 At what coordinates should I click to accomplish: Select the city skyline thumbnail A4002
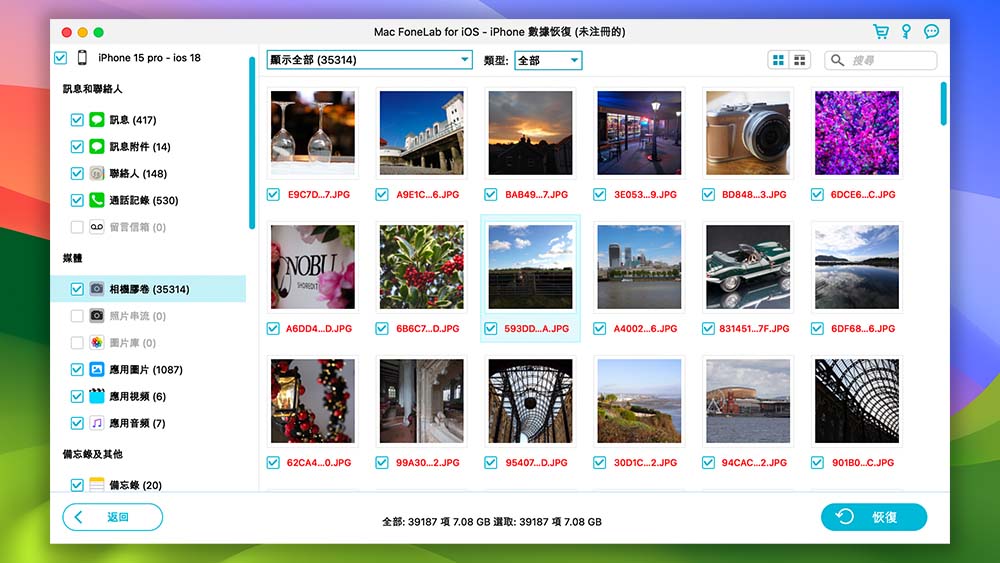[x=639, y=267]
